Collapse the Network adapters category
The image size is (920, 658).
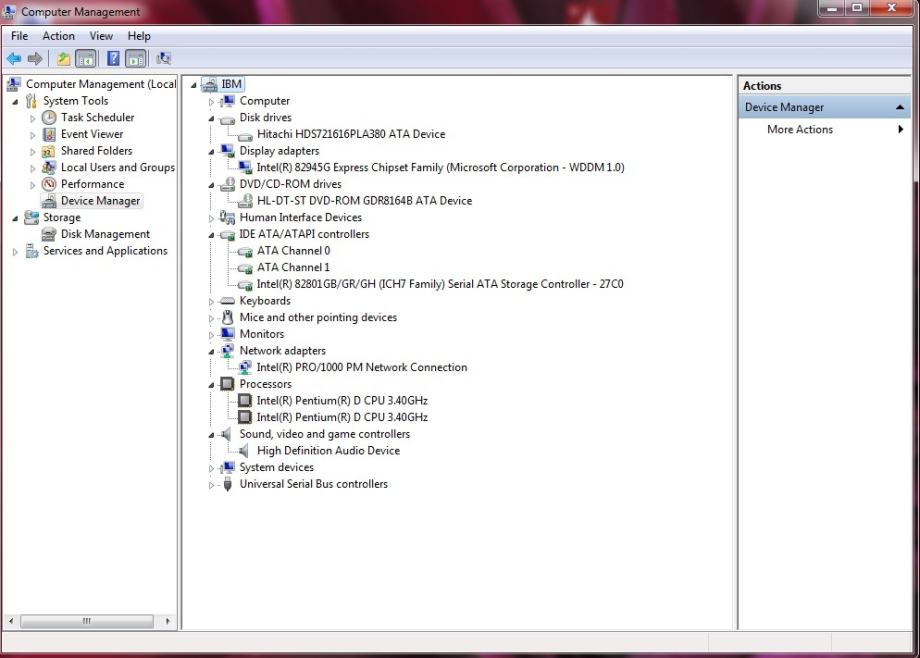(x=211, y=351)
